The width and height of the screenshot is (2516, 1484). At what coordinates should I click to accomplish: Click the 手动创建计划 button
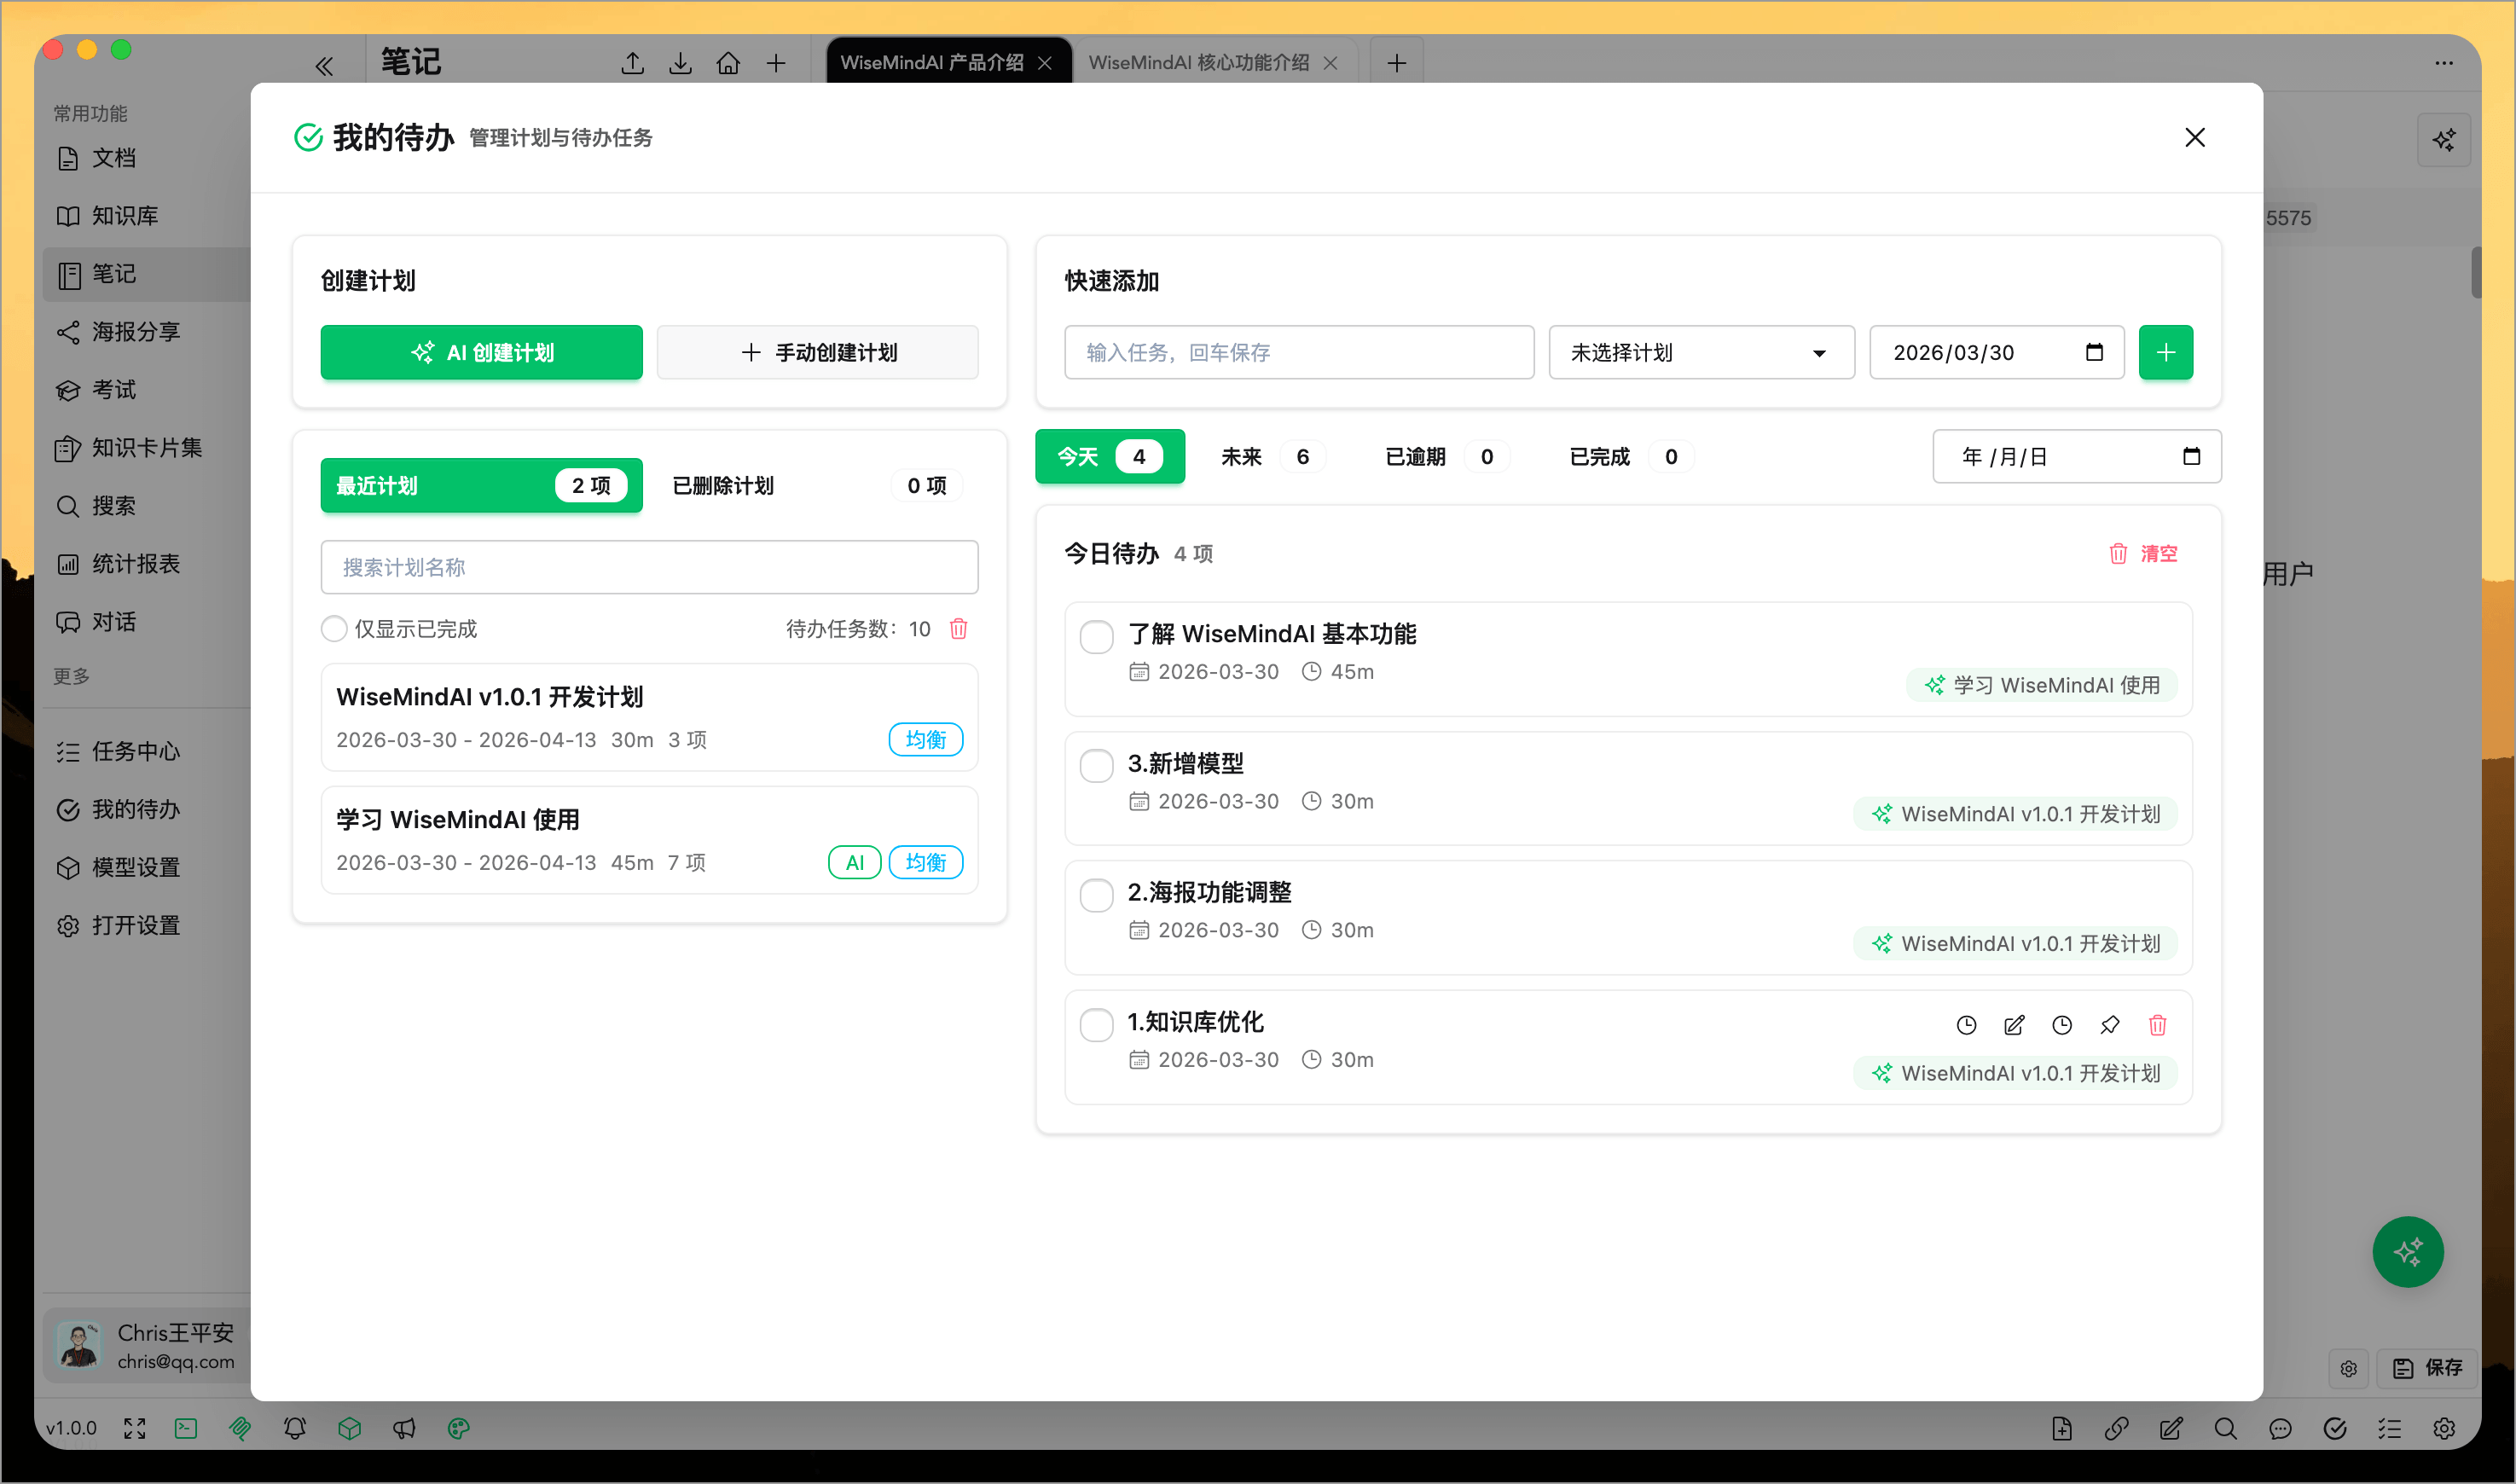pyautogui.click(x=817, y=352)
